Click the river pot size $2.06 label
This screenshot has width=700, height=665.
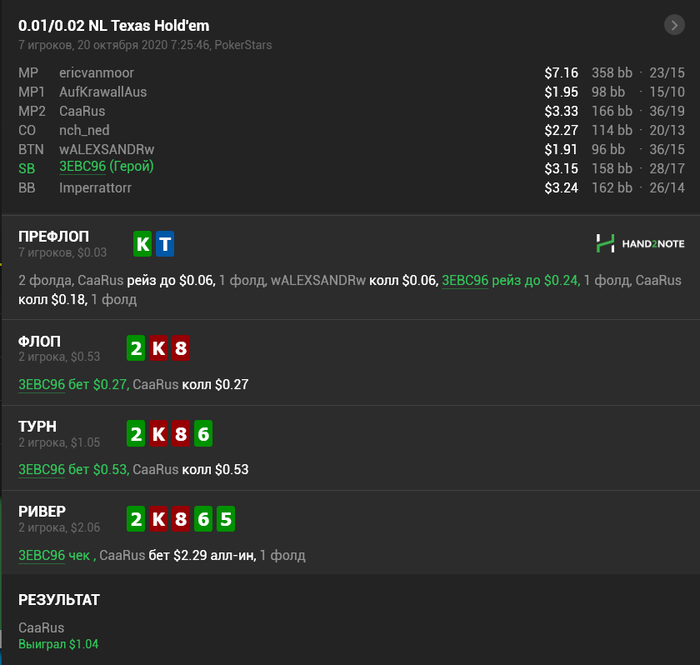click(85, 528)
